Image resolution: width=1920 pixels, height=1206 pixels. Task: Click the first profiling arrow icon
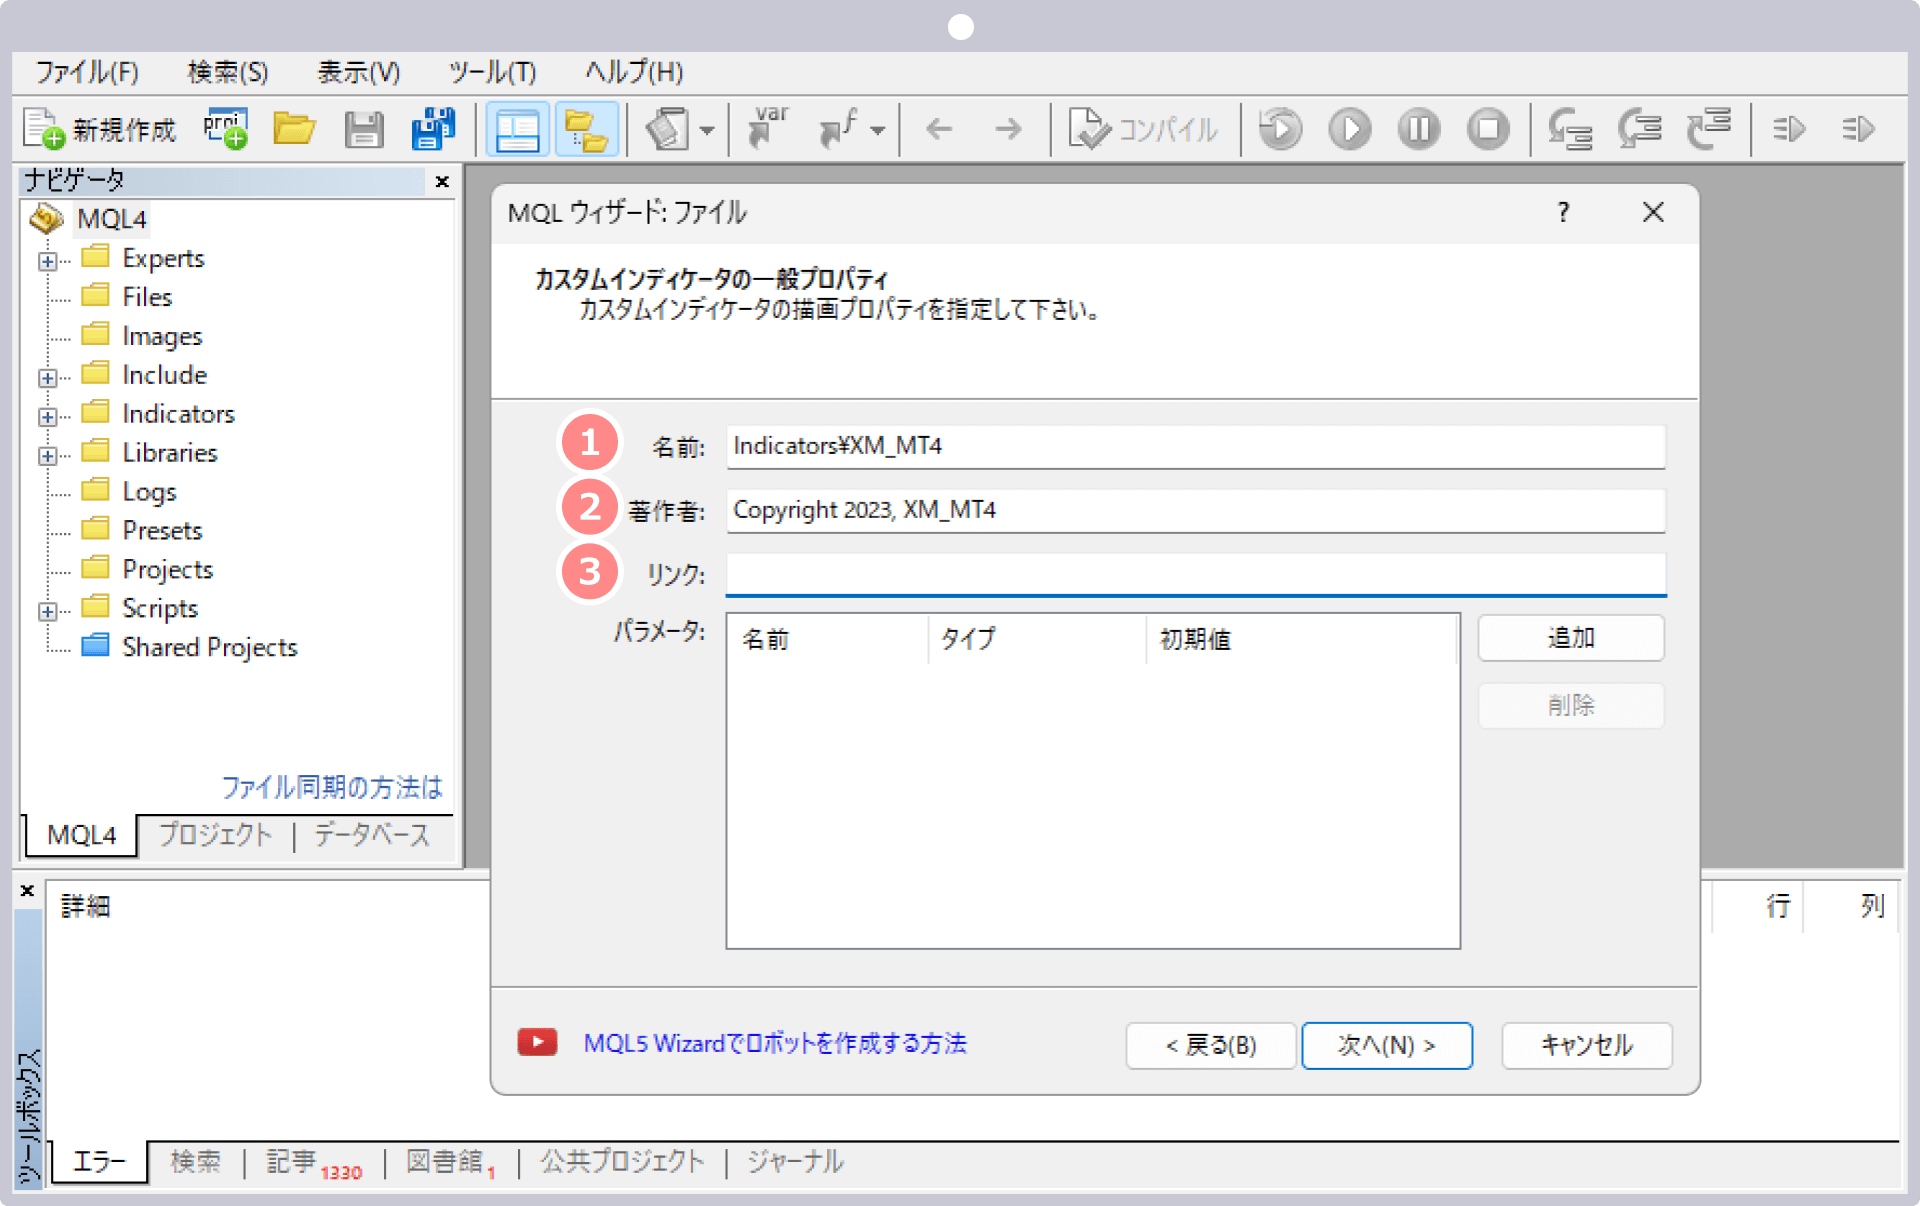pyautogui.click(x=1789, y=129)
